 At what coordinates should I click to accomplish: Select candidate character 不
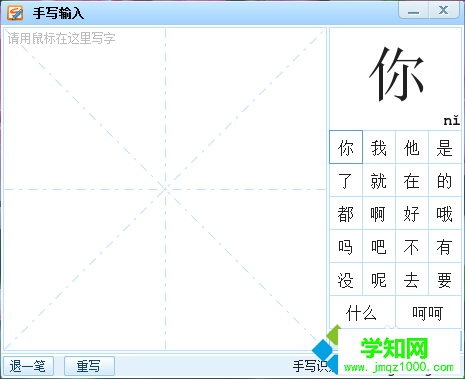pyautogui.click(x=412, y=246)
